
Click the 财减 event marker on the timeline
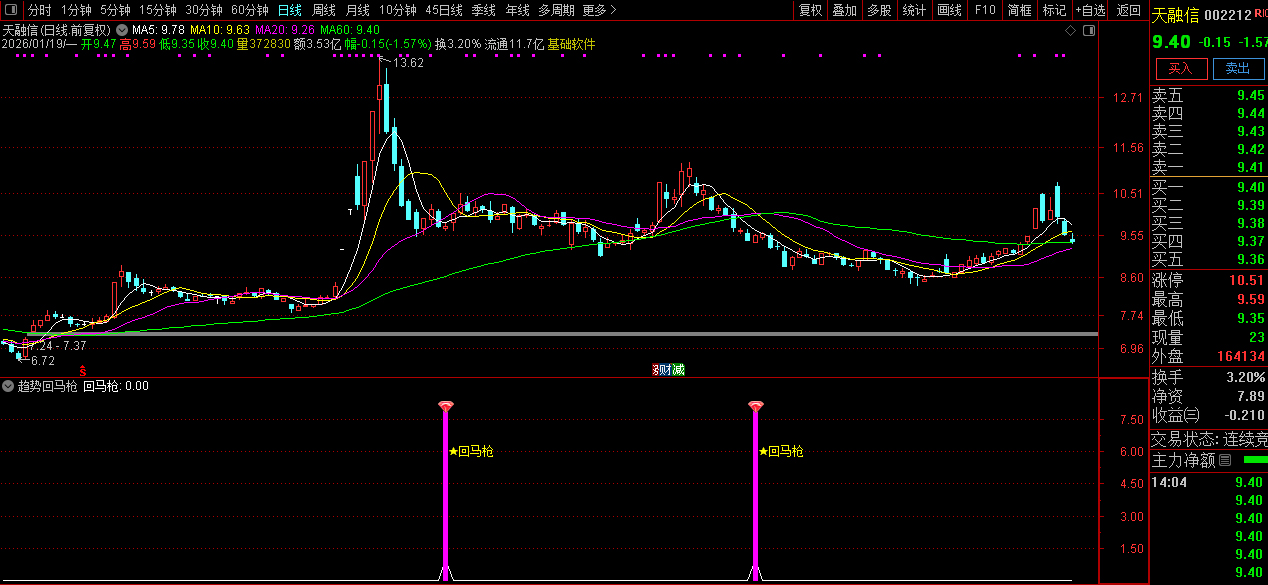(670, 370)
